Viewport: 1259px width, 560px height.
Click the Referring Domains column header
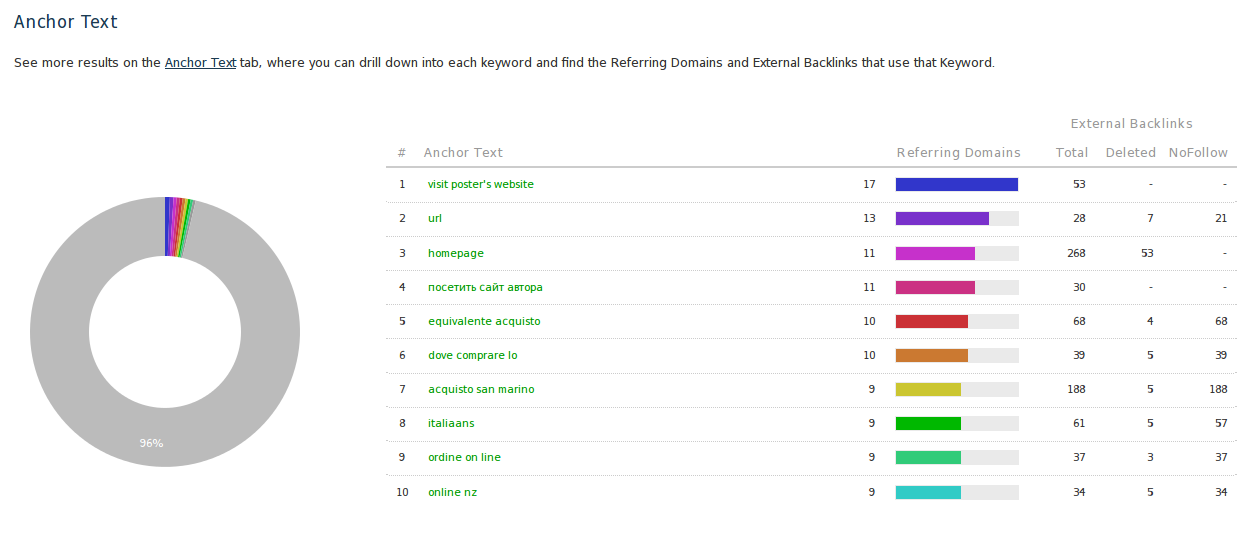tap(958, 153)
